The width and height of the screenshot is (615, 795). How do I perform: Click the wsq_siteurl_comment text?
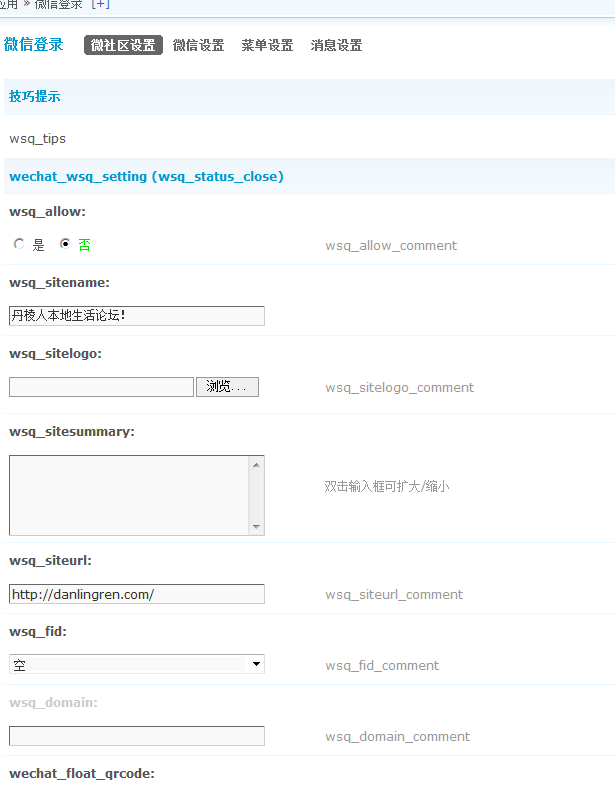coord(394,594)
